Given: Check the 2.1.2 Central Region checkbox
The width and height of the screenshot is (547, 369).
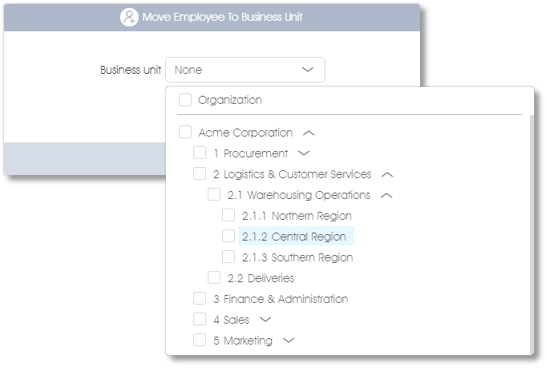Looking at the screenshot, I should (228, 236).
